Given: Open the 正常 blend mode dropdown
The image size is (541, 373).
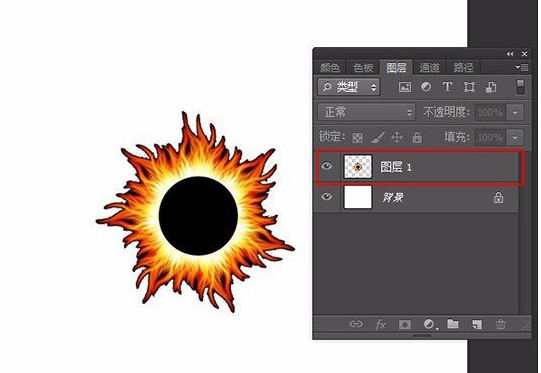Looking at the screenshot, I should click(x=366, y=112).
